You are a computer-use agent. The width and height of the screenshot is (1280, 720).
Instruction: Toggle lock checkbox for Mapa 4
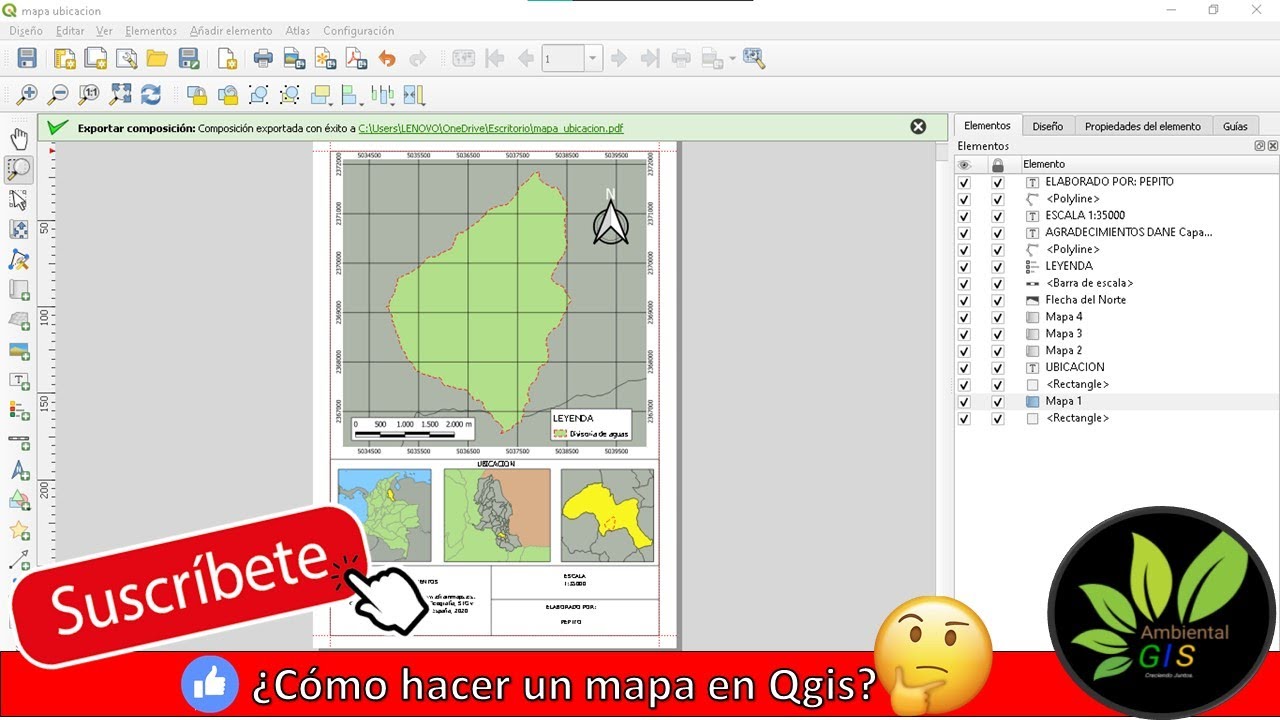997,317
